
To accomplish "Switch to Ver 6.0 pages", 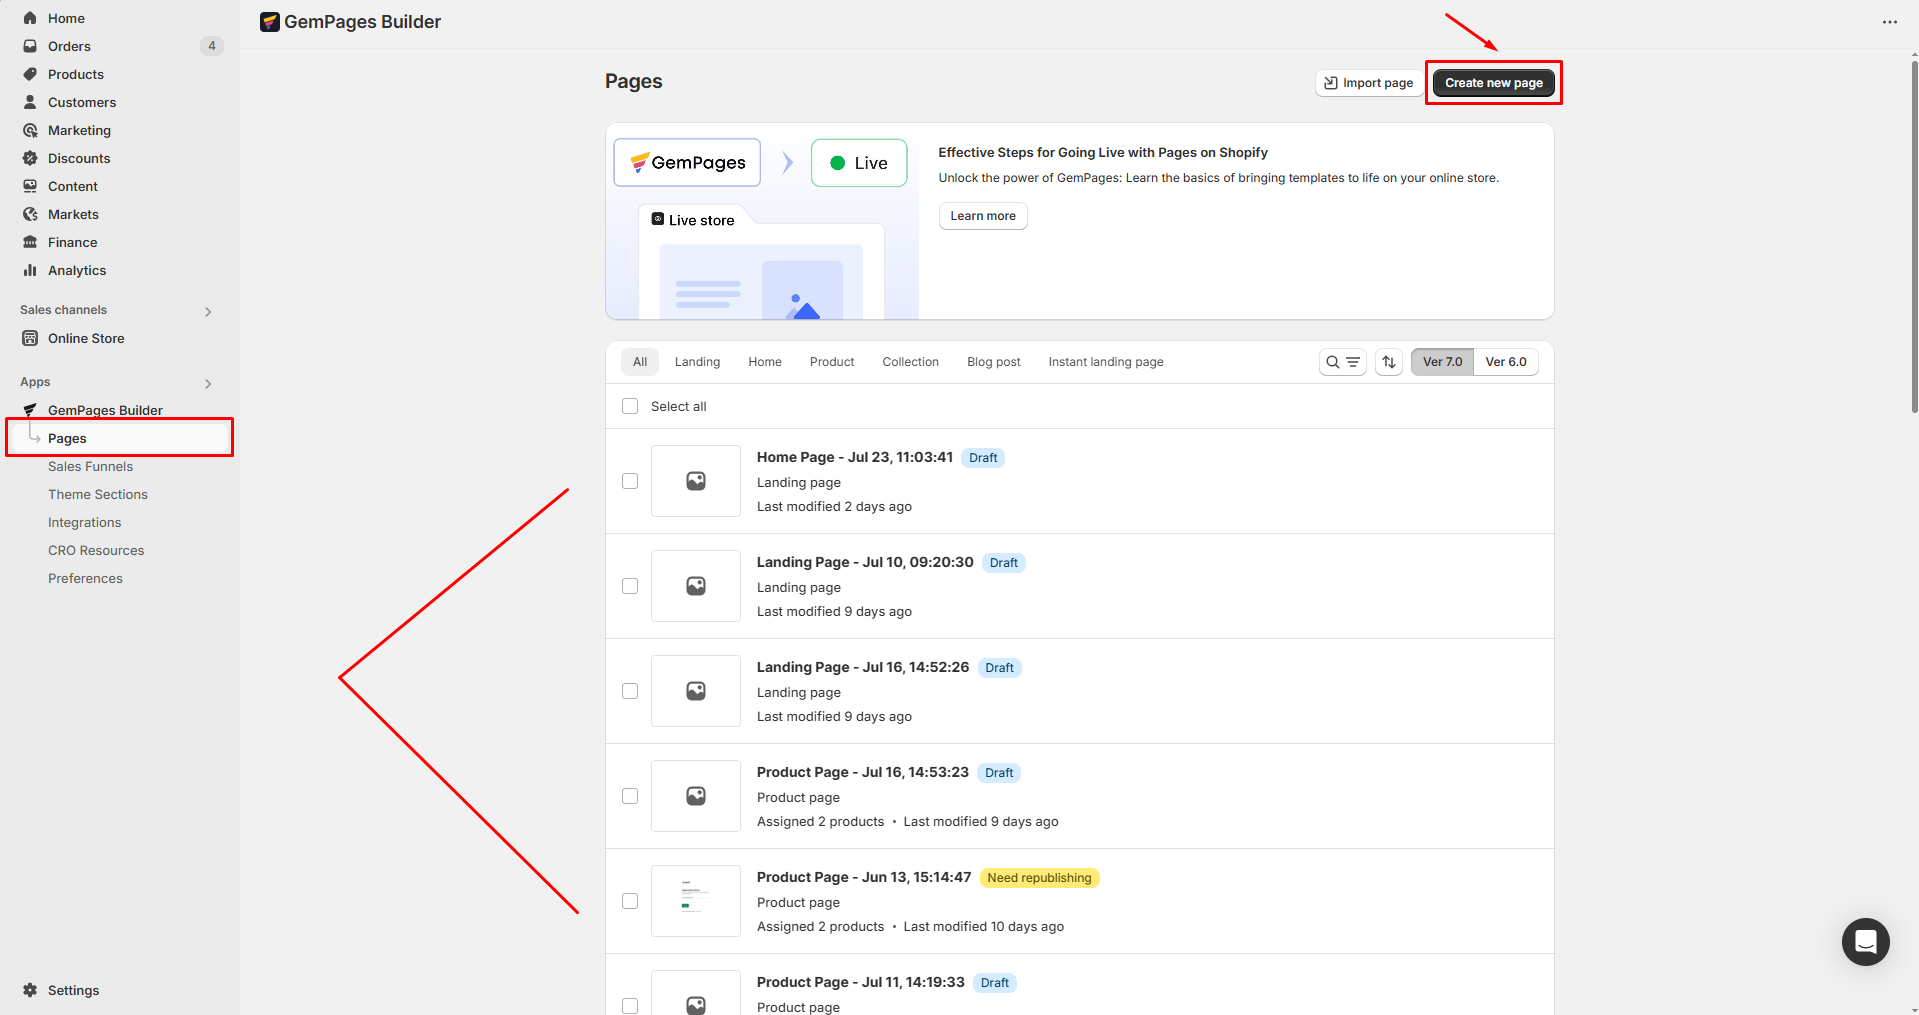I will click(x=1505, y=362).
